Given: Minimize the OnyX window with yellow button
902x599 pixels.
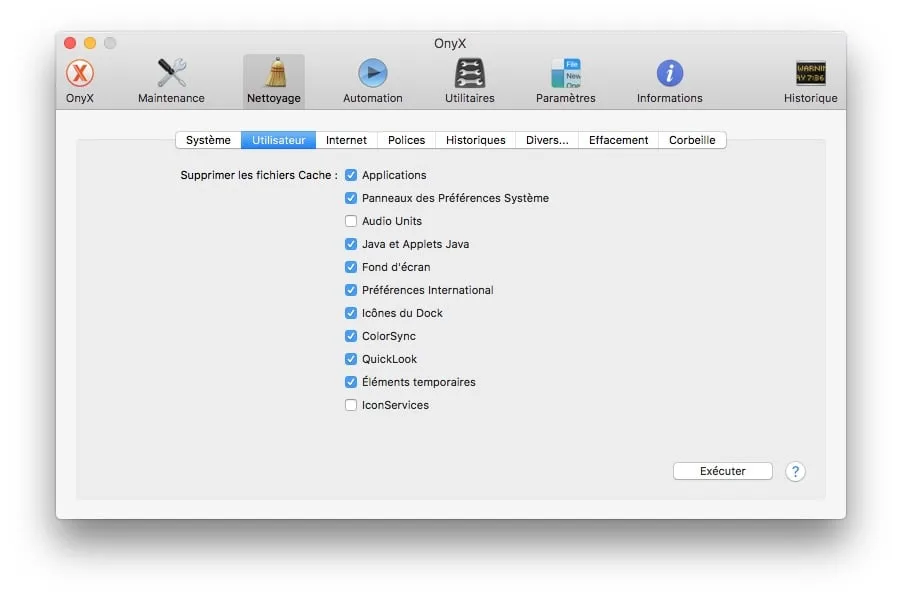Looking at the screenshot, I should tap(90, 43).
